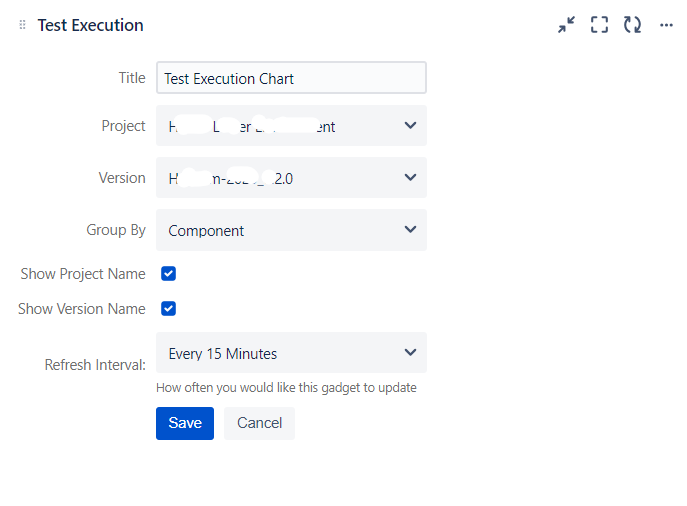This screenshot has height=506, width=687.
Task: Click the Group By label
Action: (116, 230)
